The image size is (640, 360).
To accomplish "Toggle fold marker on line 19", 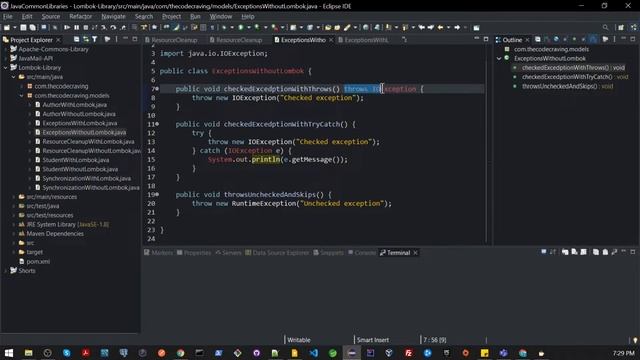I will point(157,195).
